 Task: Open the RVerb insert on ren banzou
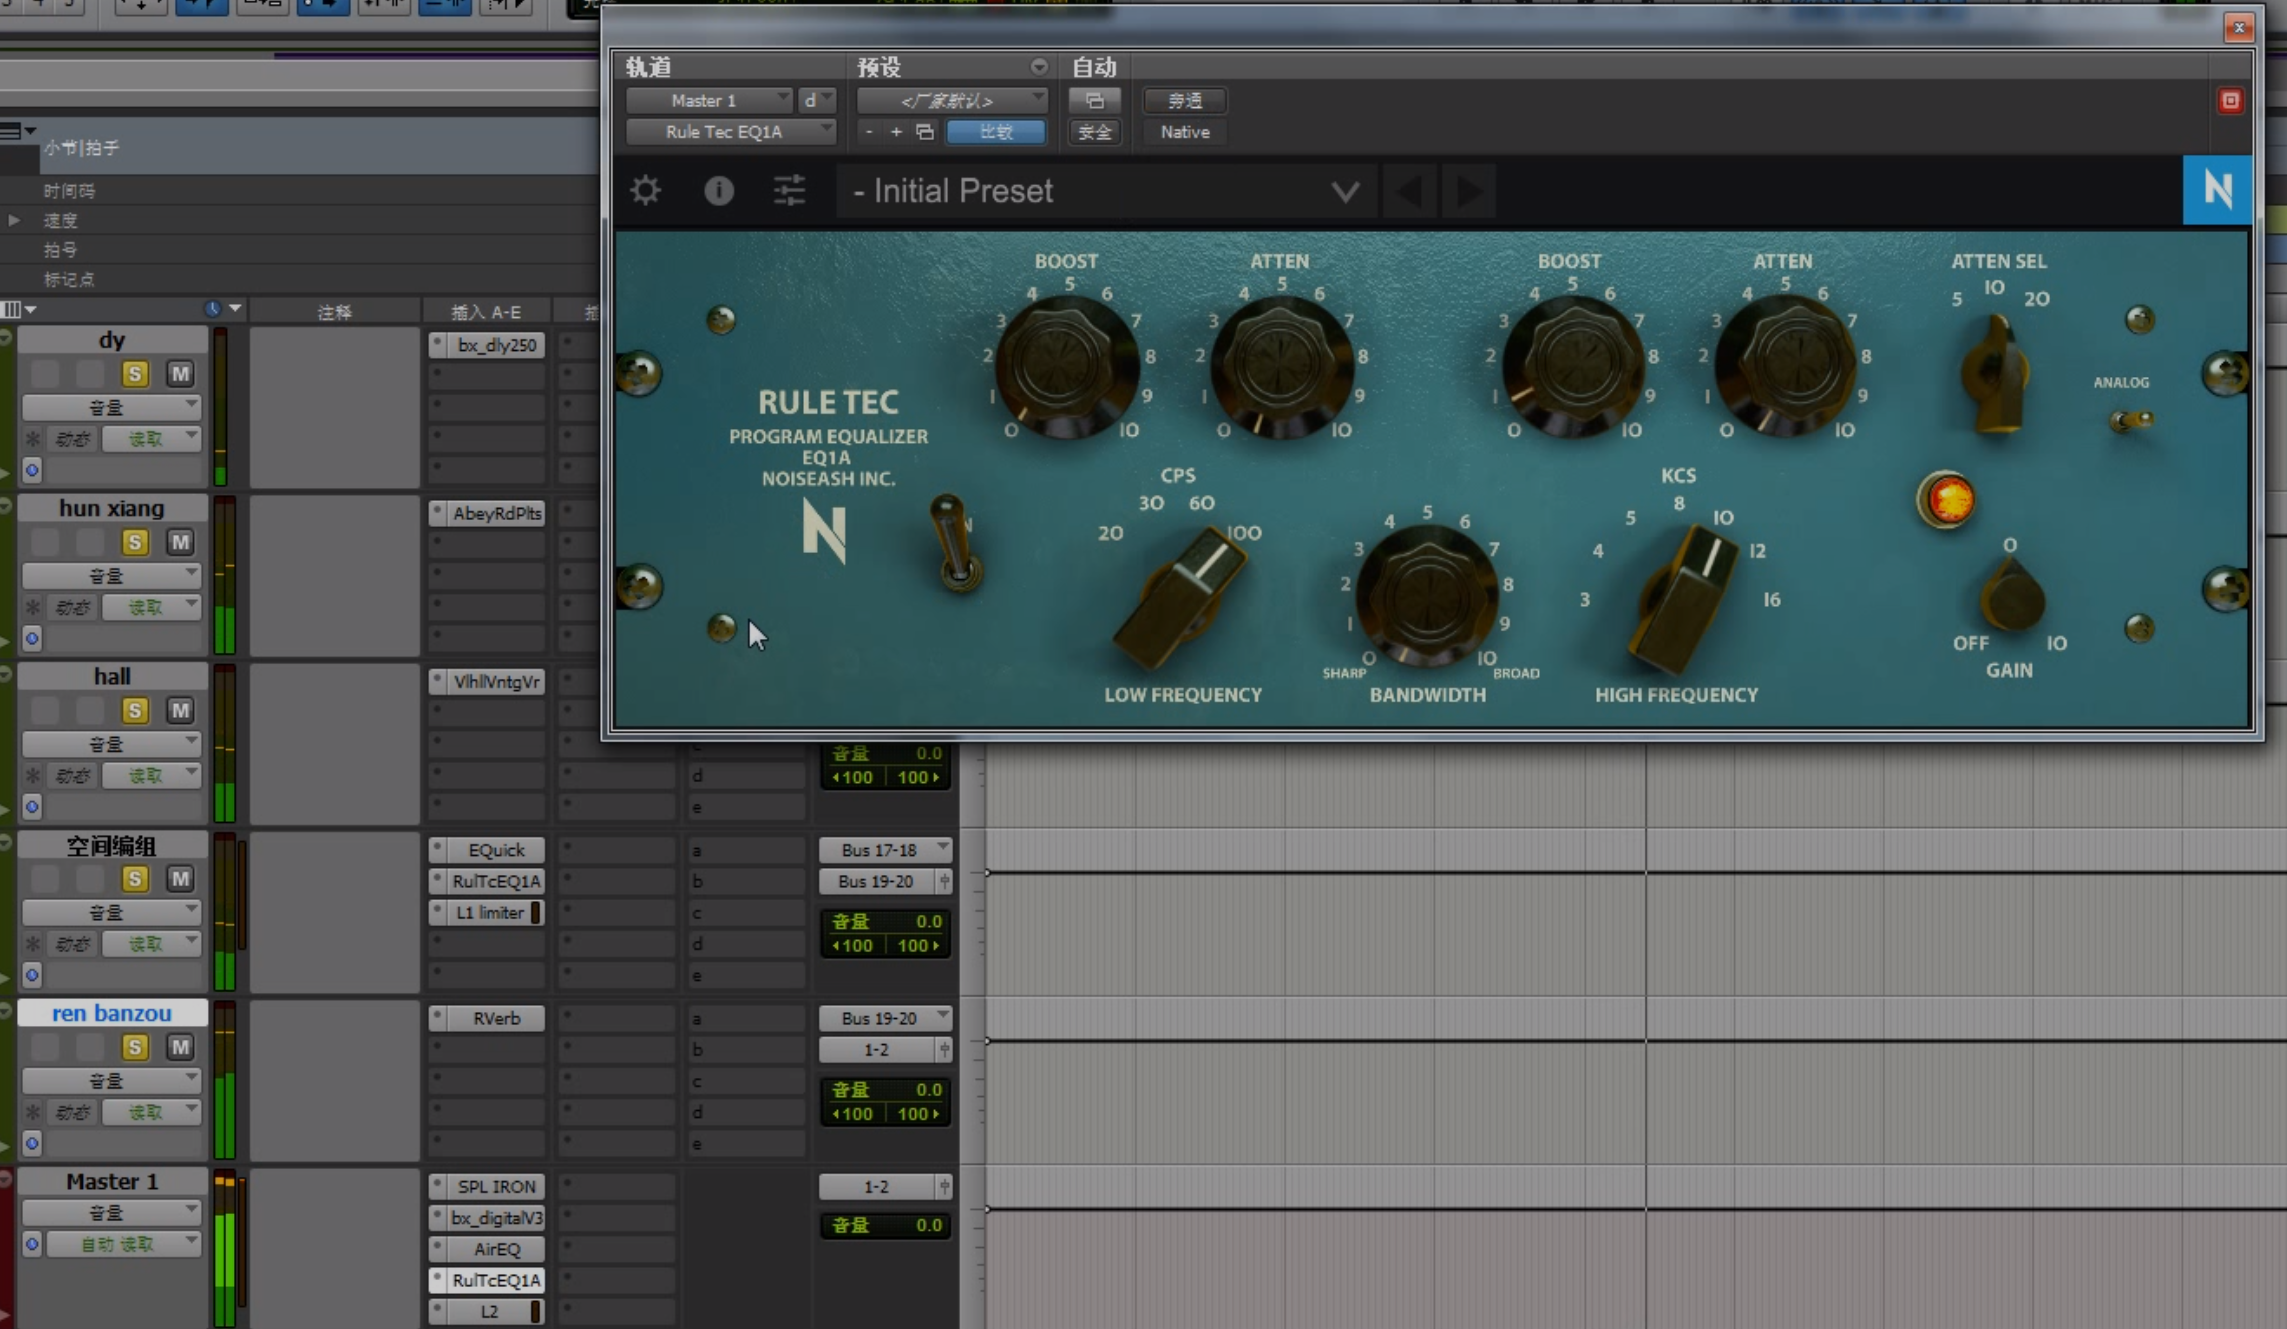pos(496,1018)
